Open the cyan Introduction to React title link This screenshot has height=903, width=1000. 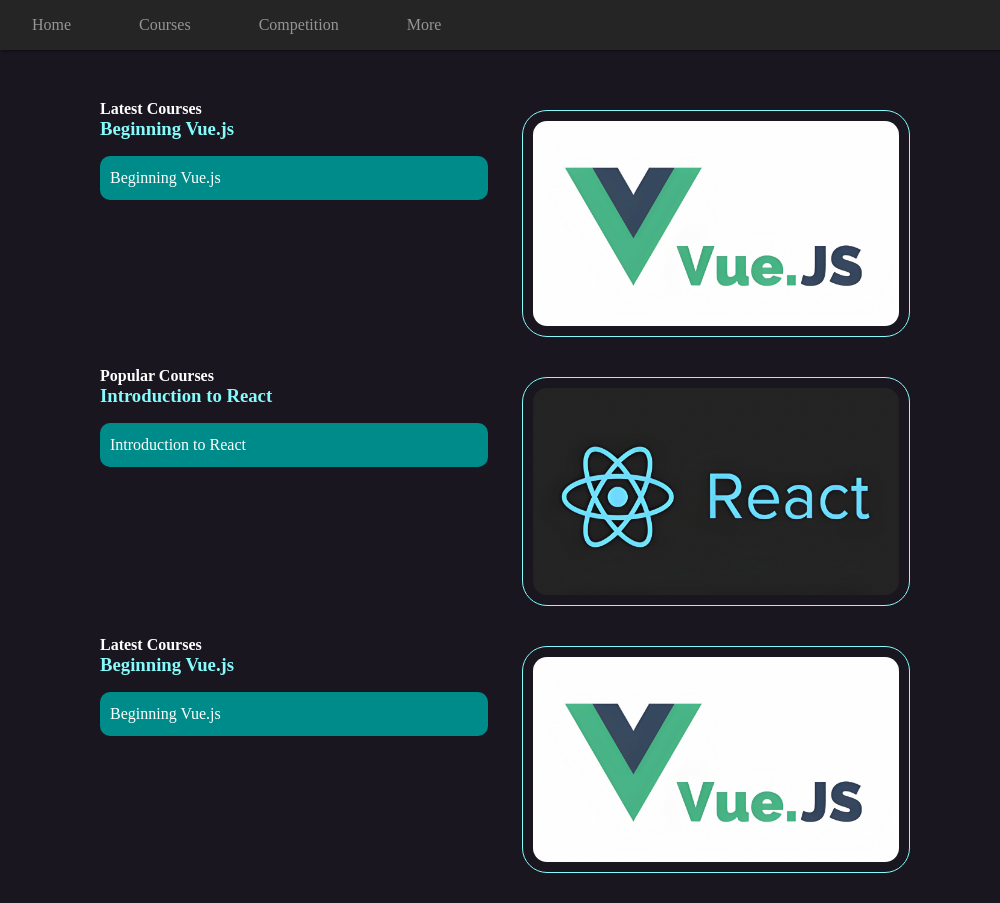click(186, 396)
